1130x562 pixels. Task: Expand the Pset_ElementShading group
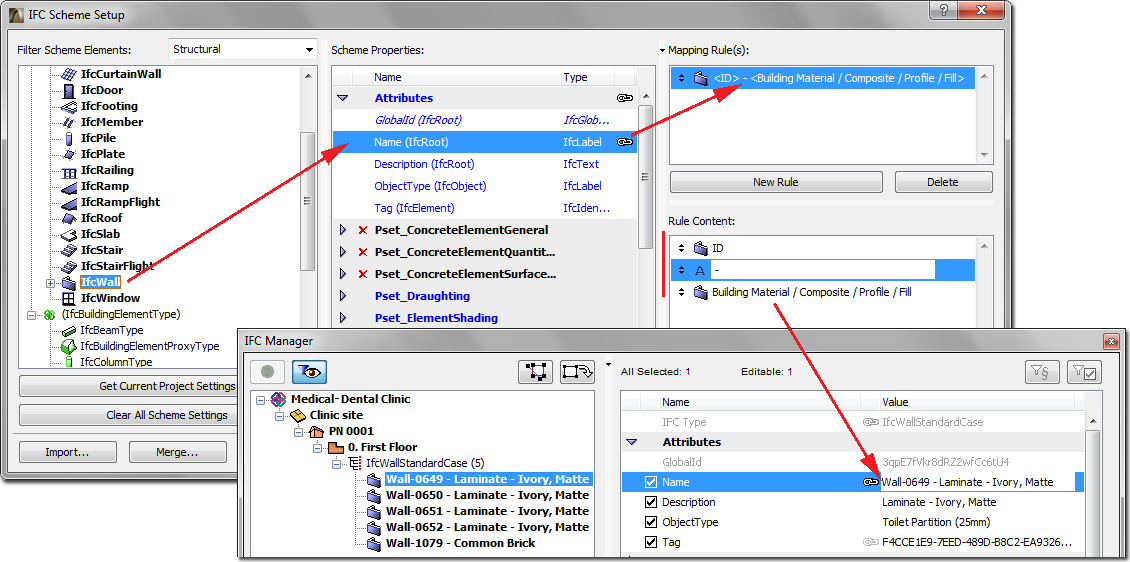click(x=343, y=318)
